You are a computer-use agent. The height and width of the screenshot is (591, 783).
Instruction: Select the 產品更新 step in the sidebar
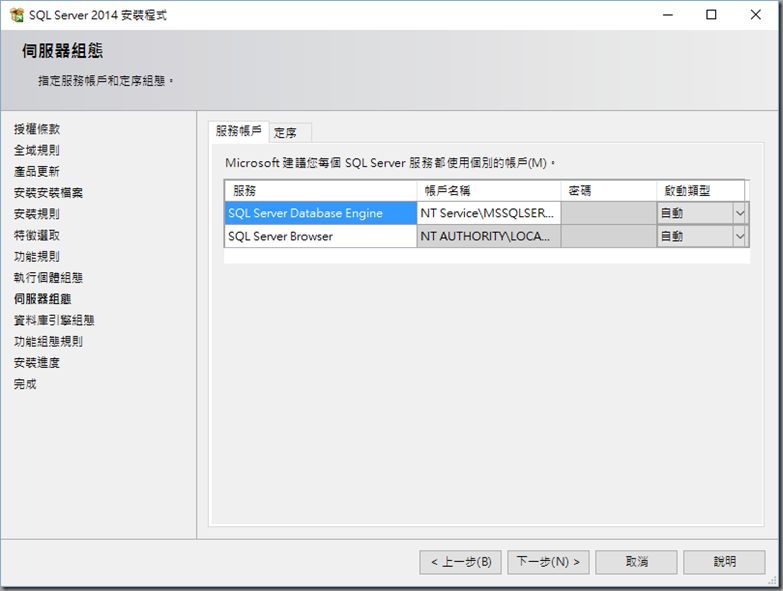pos(37,172)
